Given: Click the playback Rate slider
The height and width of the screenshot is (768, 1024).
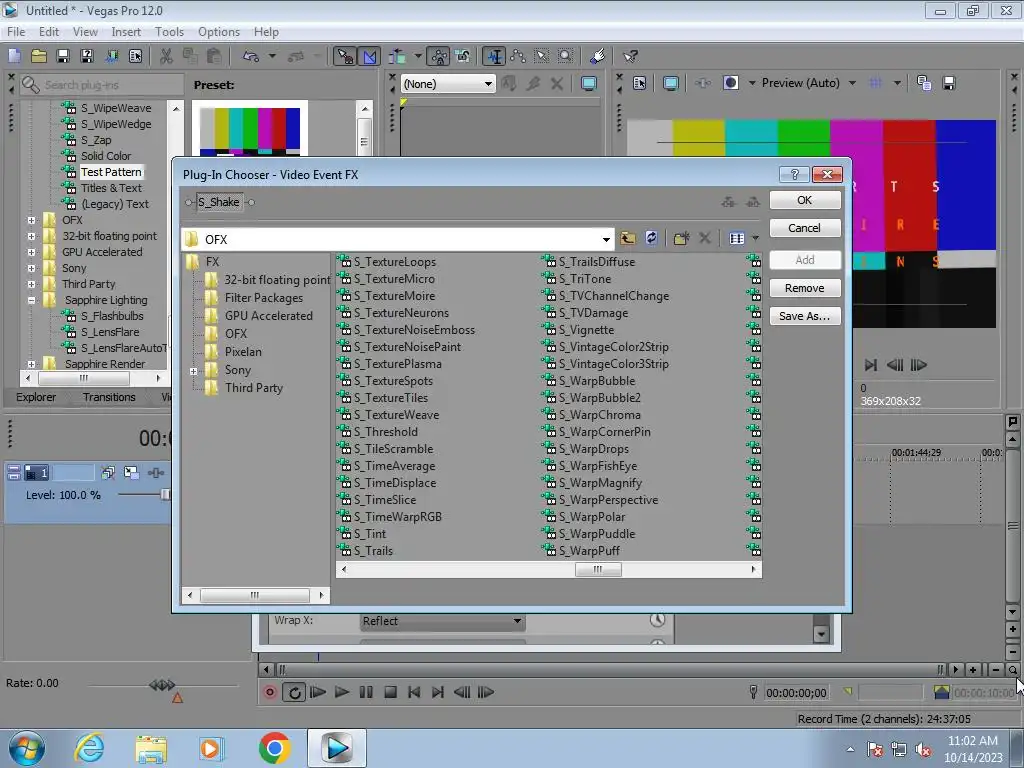Looking at the screenshot, I should pos(162,684).
